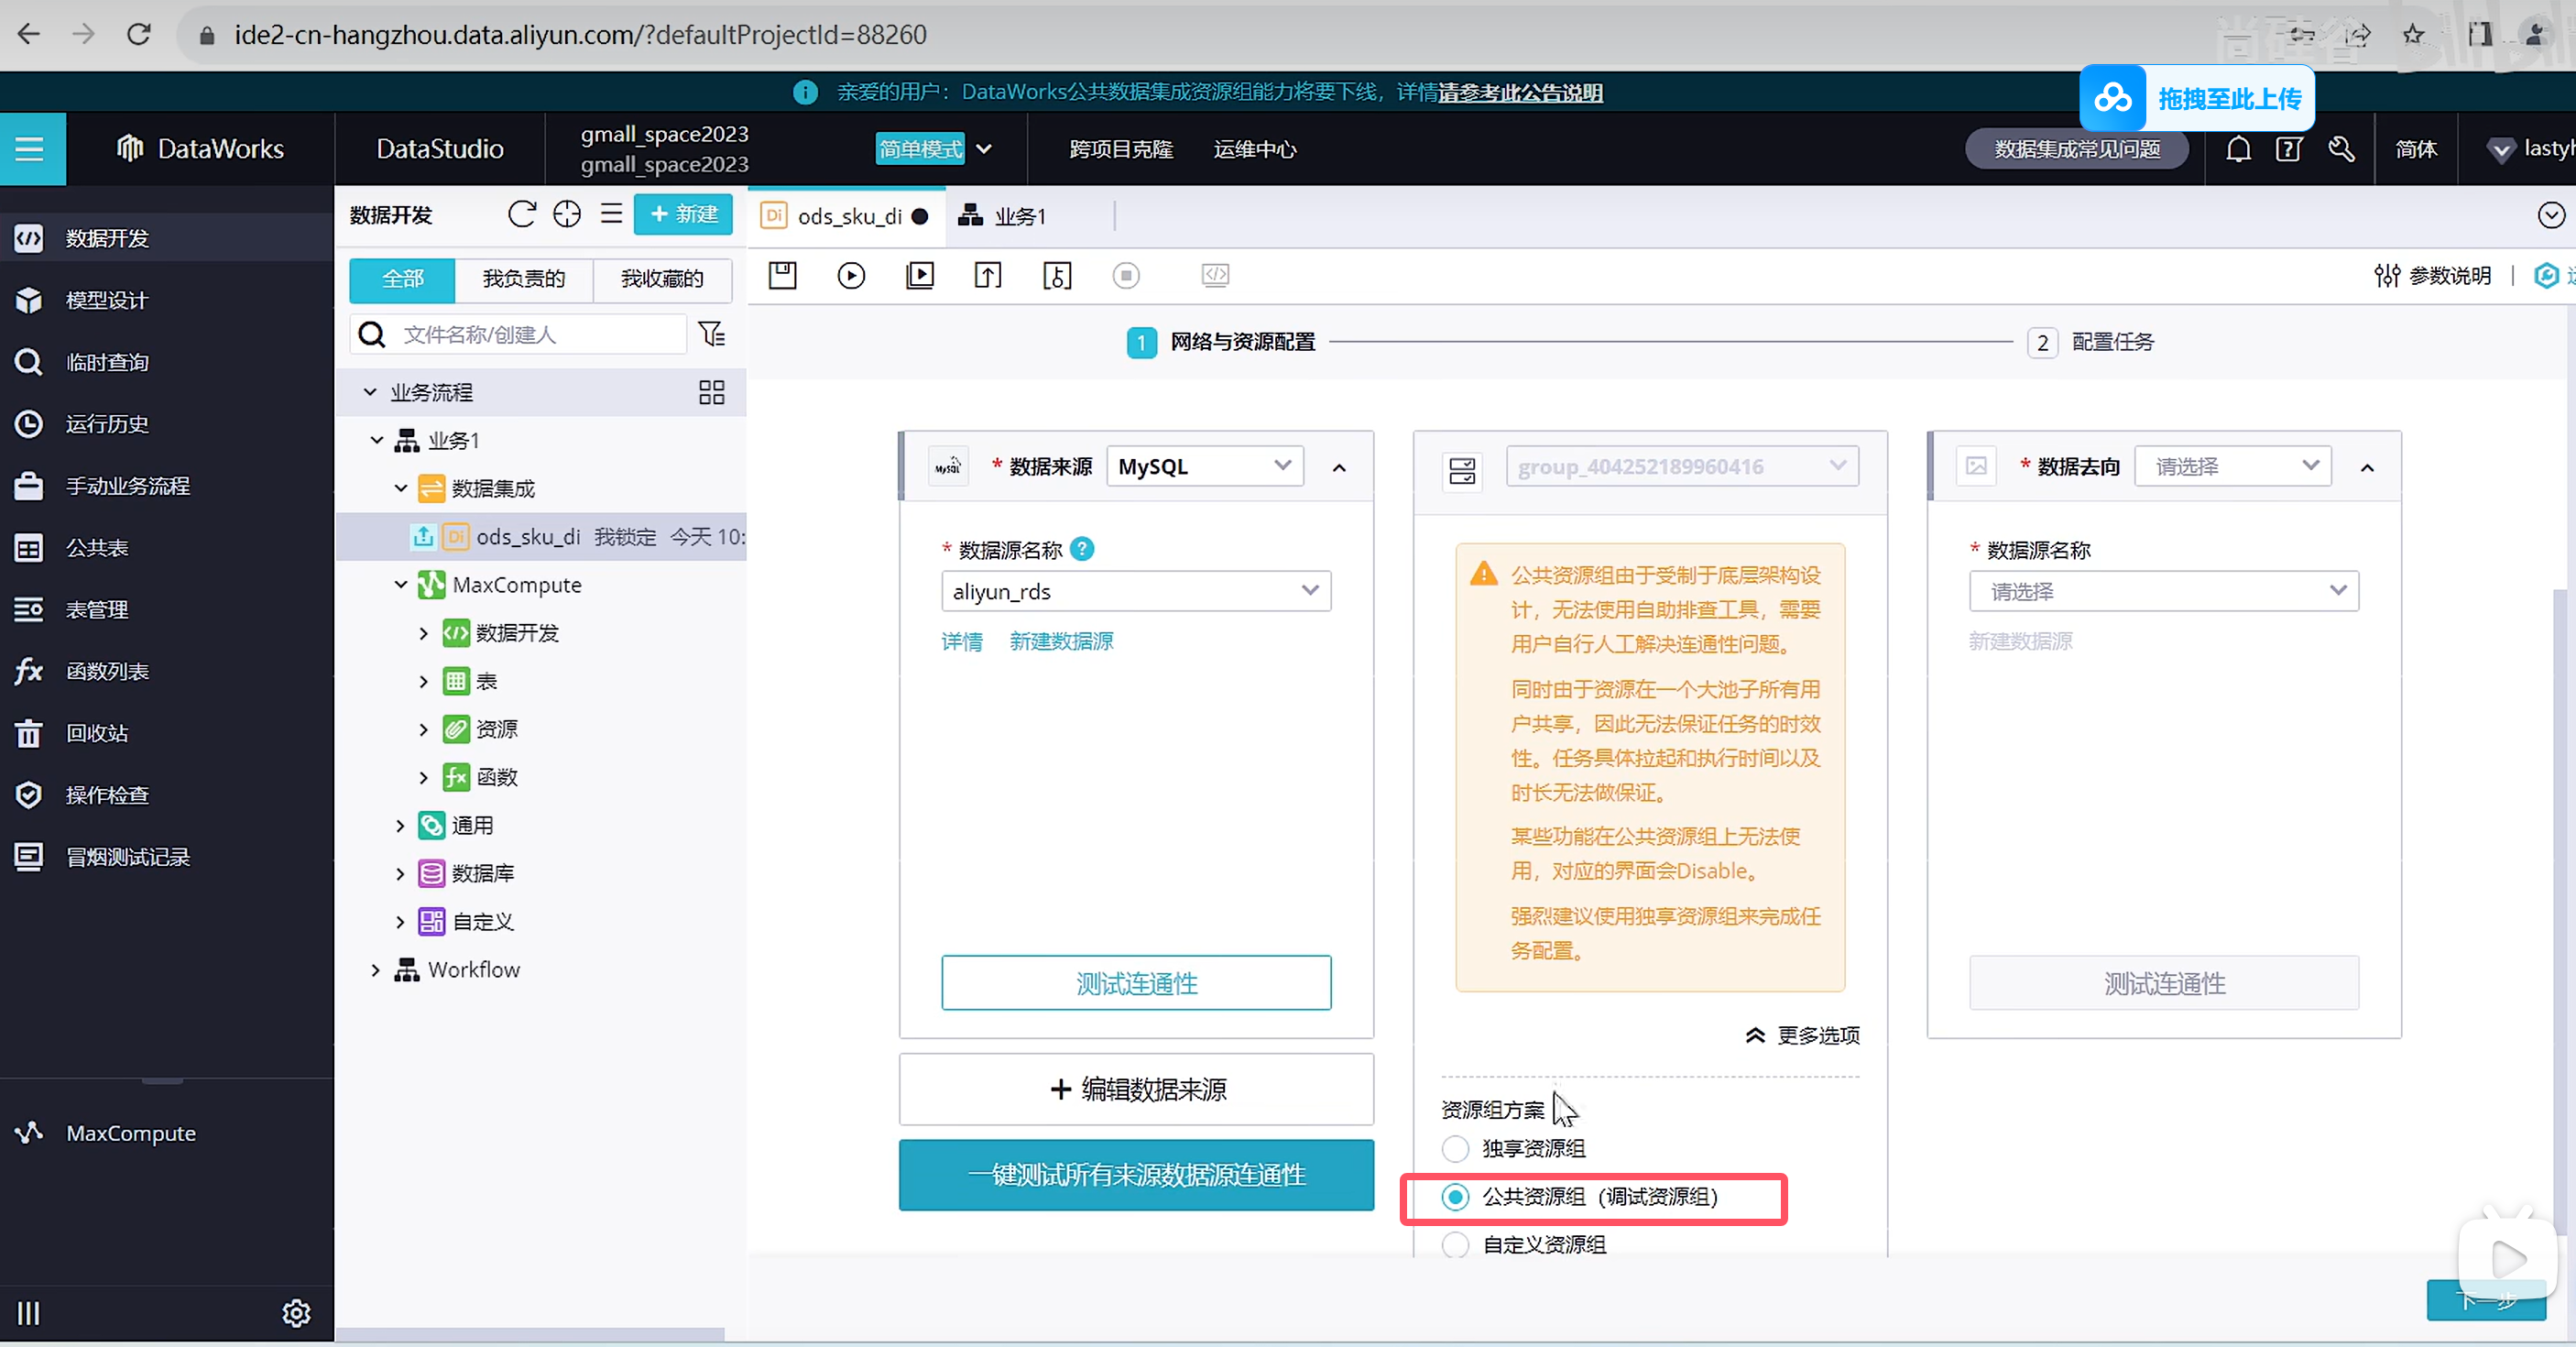Image resolution: width=2576 pixels, height=1347 pixels.
Task: Click the stop icon in toolbar
Action: tap(1126, 275)
